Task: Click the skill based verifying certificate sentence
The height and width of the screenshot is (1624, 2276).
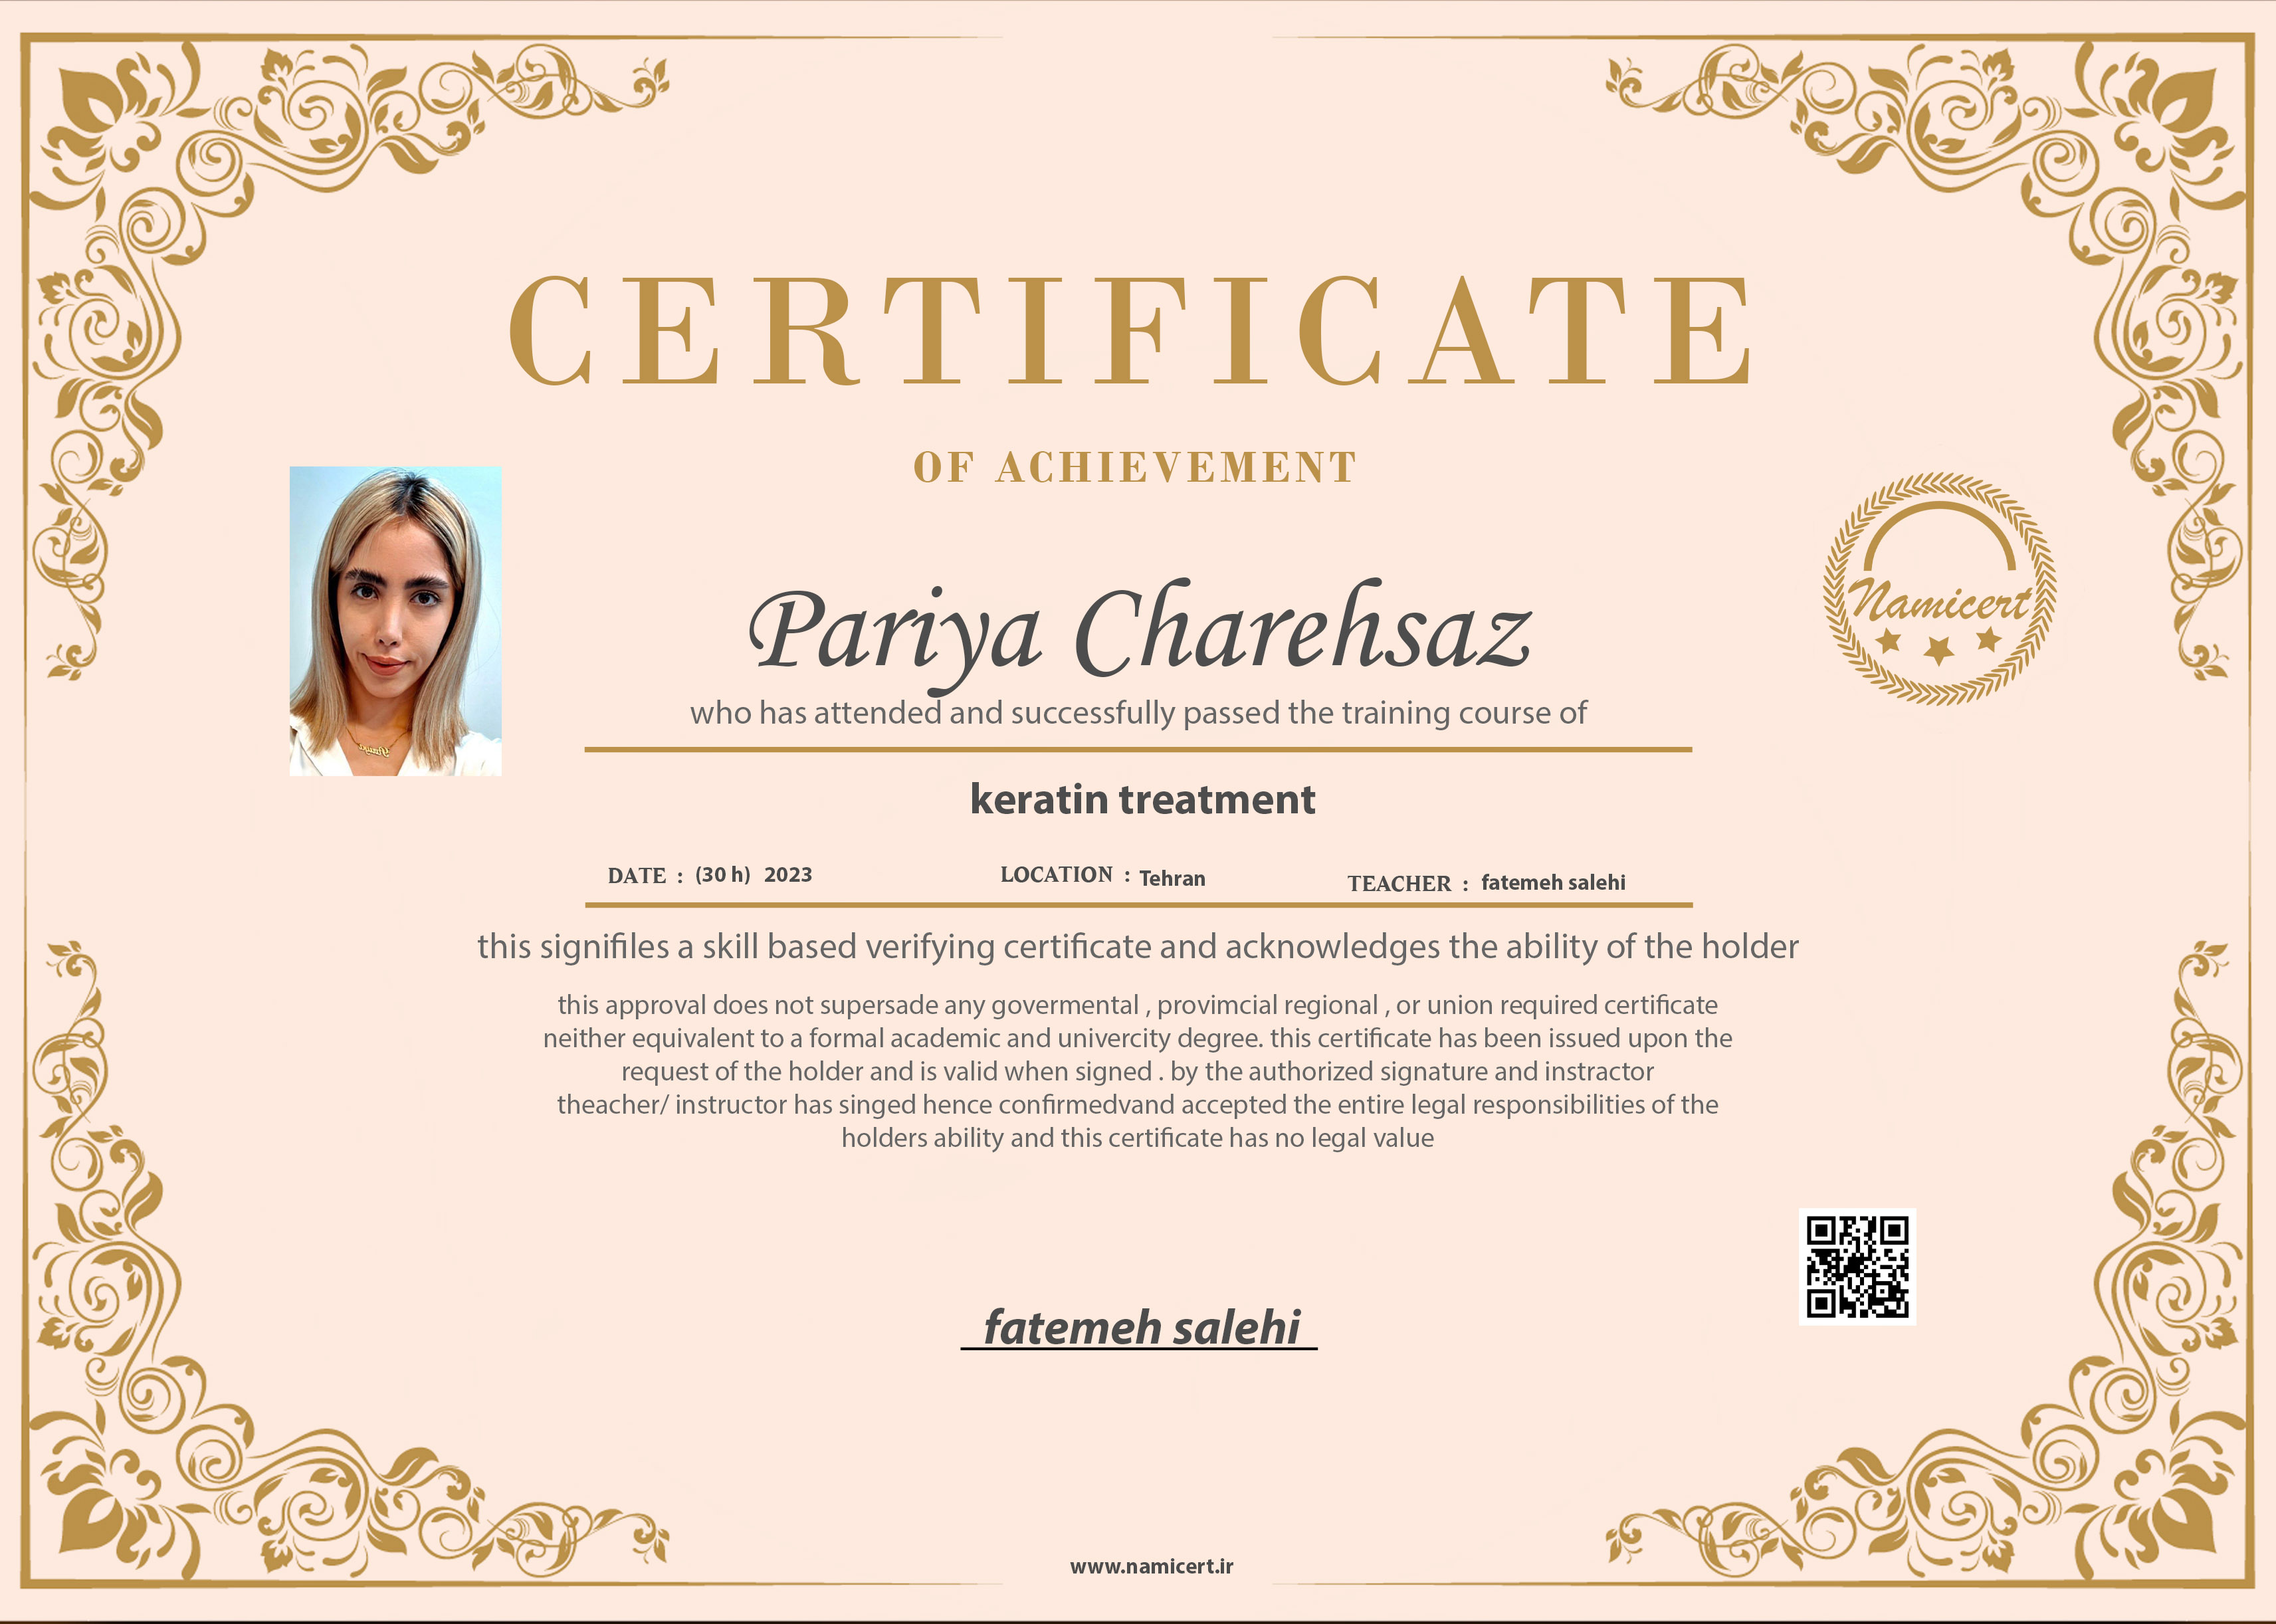Action: [x=1137, y=947]
